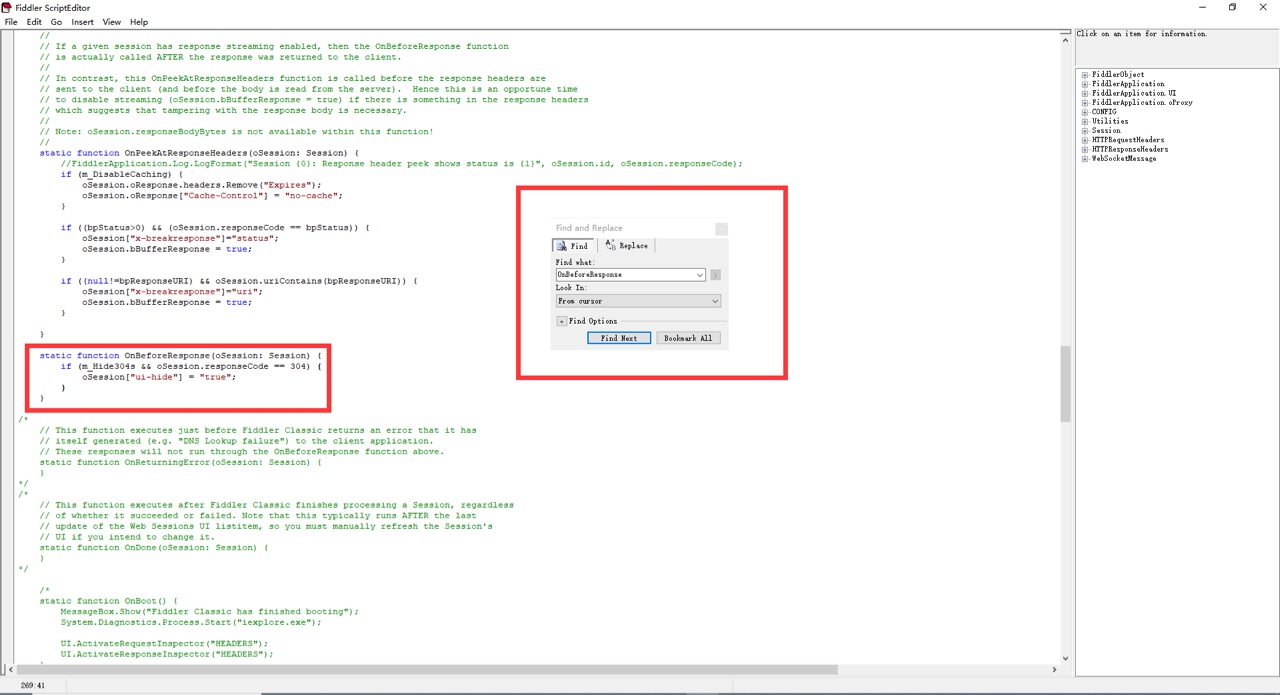Image resolution: width=1280 pixels, height=695 pixels.
Task: Click the System.Diagnostics.Process.Start line
Action: click(x=191, y=622)
